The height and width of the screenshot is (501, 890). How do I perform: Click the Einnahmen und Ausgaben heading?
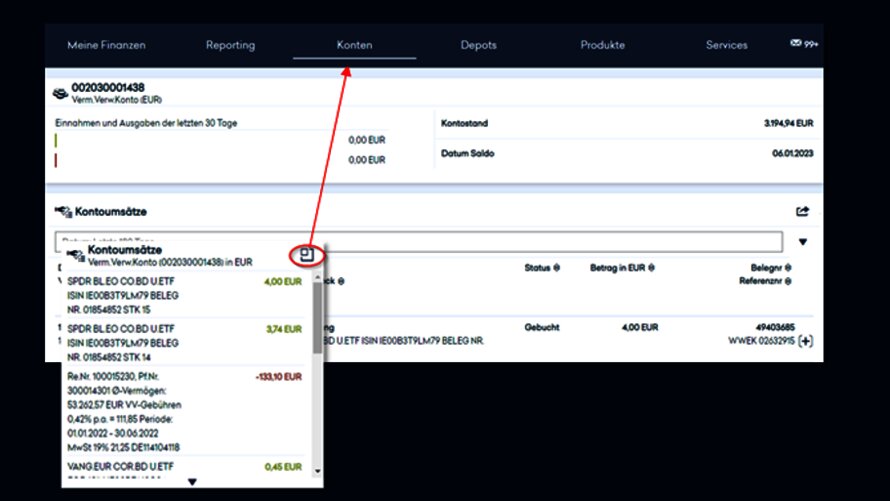(146, 123)
